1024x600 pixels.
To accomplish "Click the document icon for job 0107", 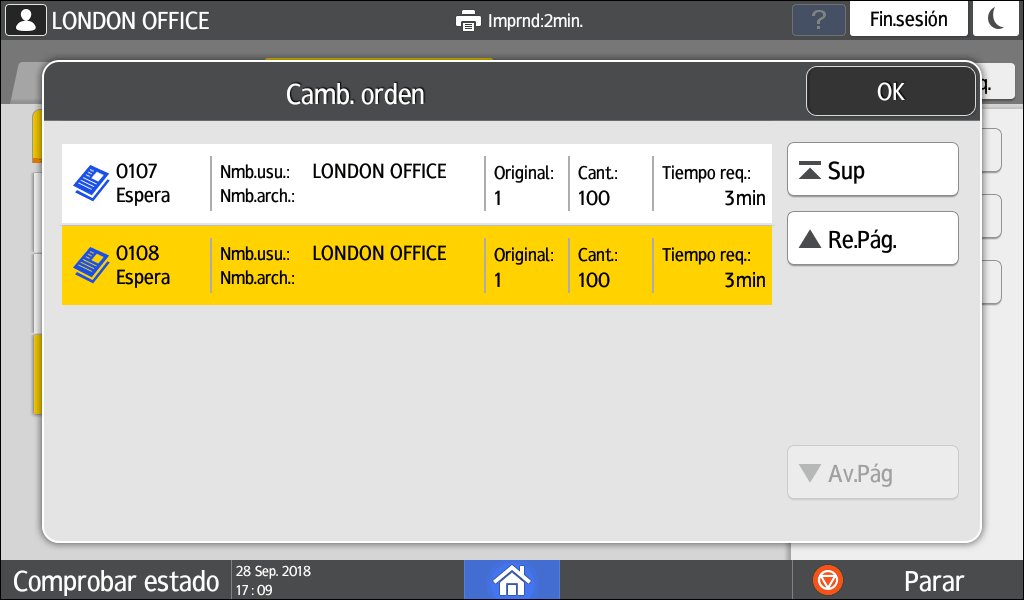I will click(x=91, y=183).
